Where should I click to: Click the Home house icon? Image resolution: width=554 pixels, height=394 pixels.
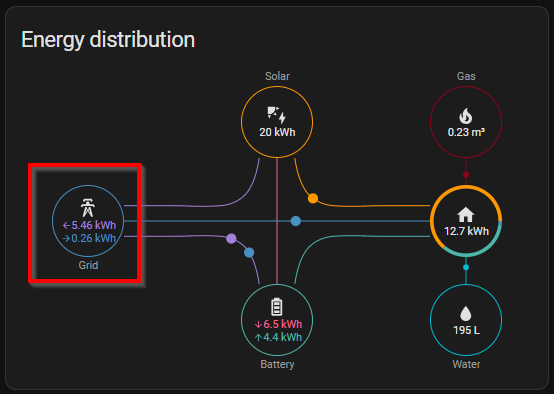coord(466,214)
